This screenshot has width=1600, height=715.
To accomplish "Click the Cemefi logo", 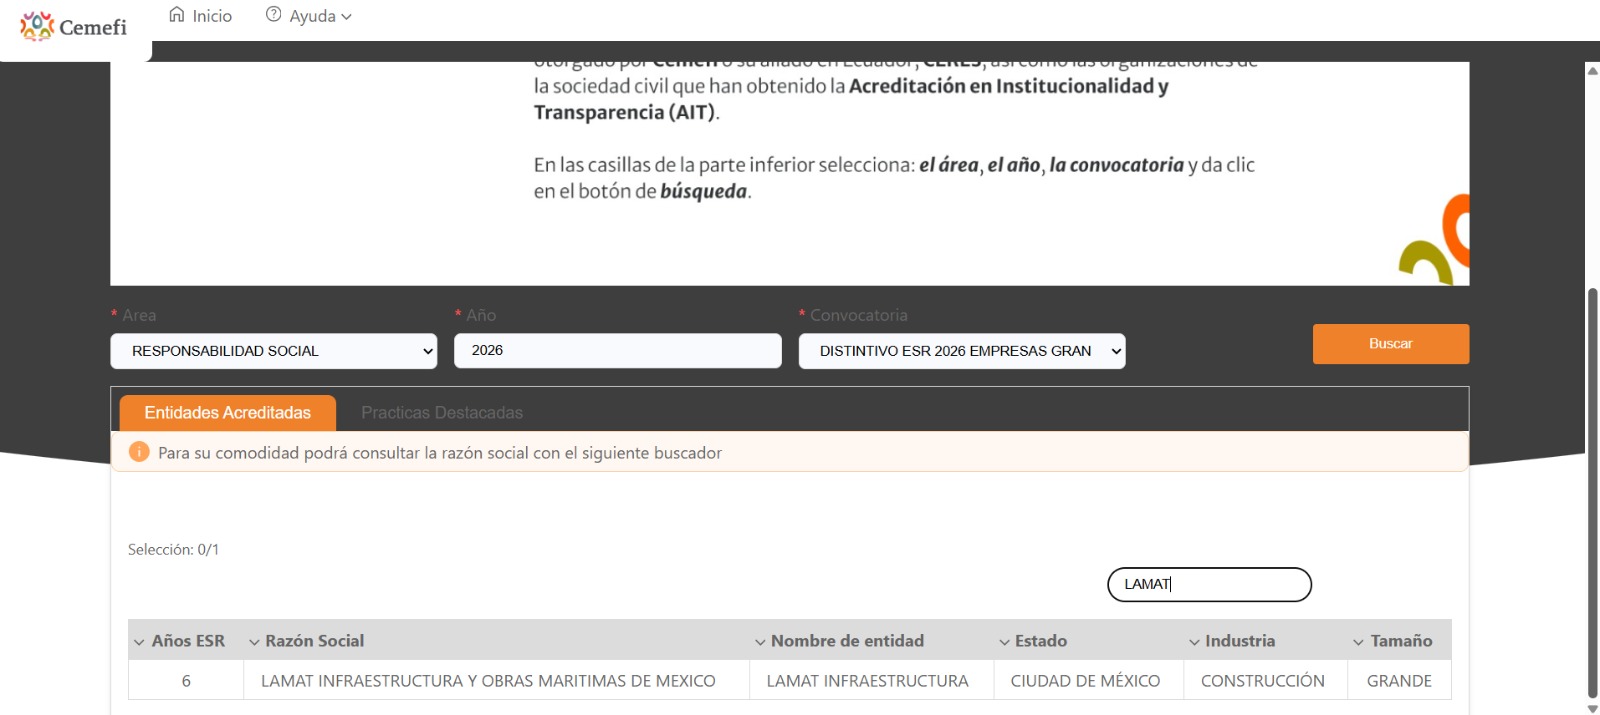I will (74, 27).
